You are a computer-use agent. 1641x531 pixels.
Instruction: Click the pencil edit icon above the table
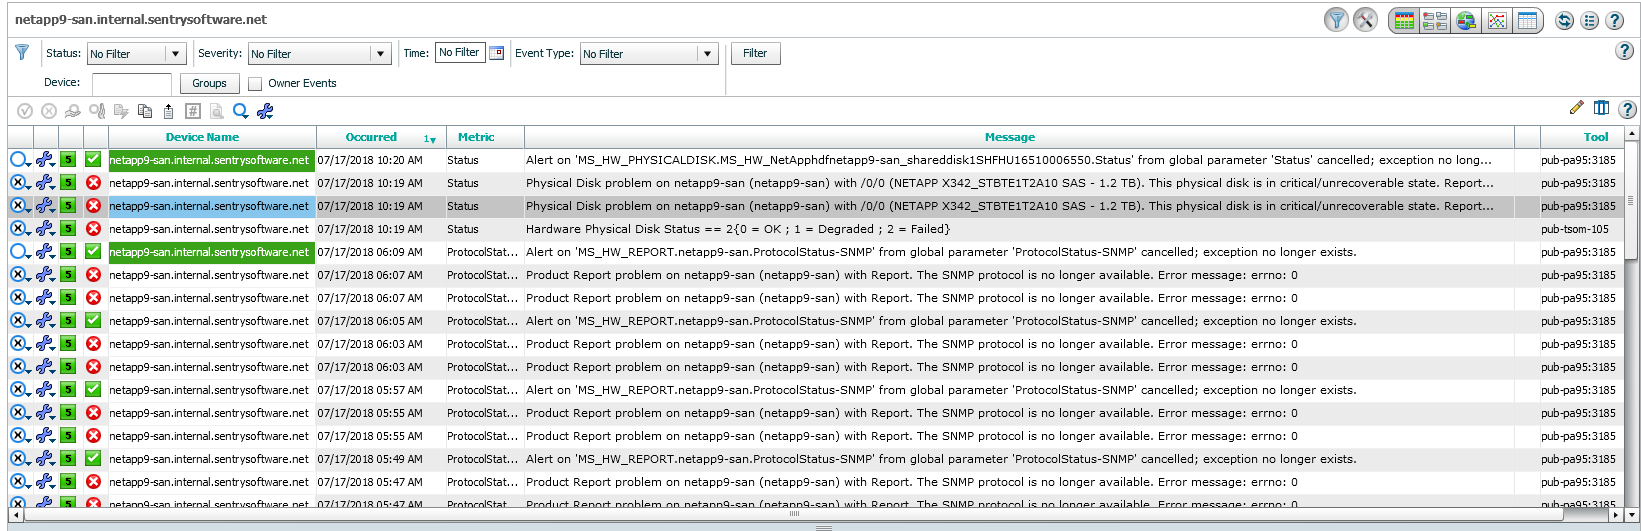coord(1577,108)
